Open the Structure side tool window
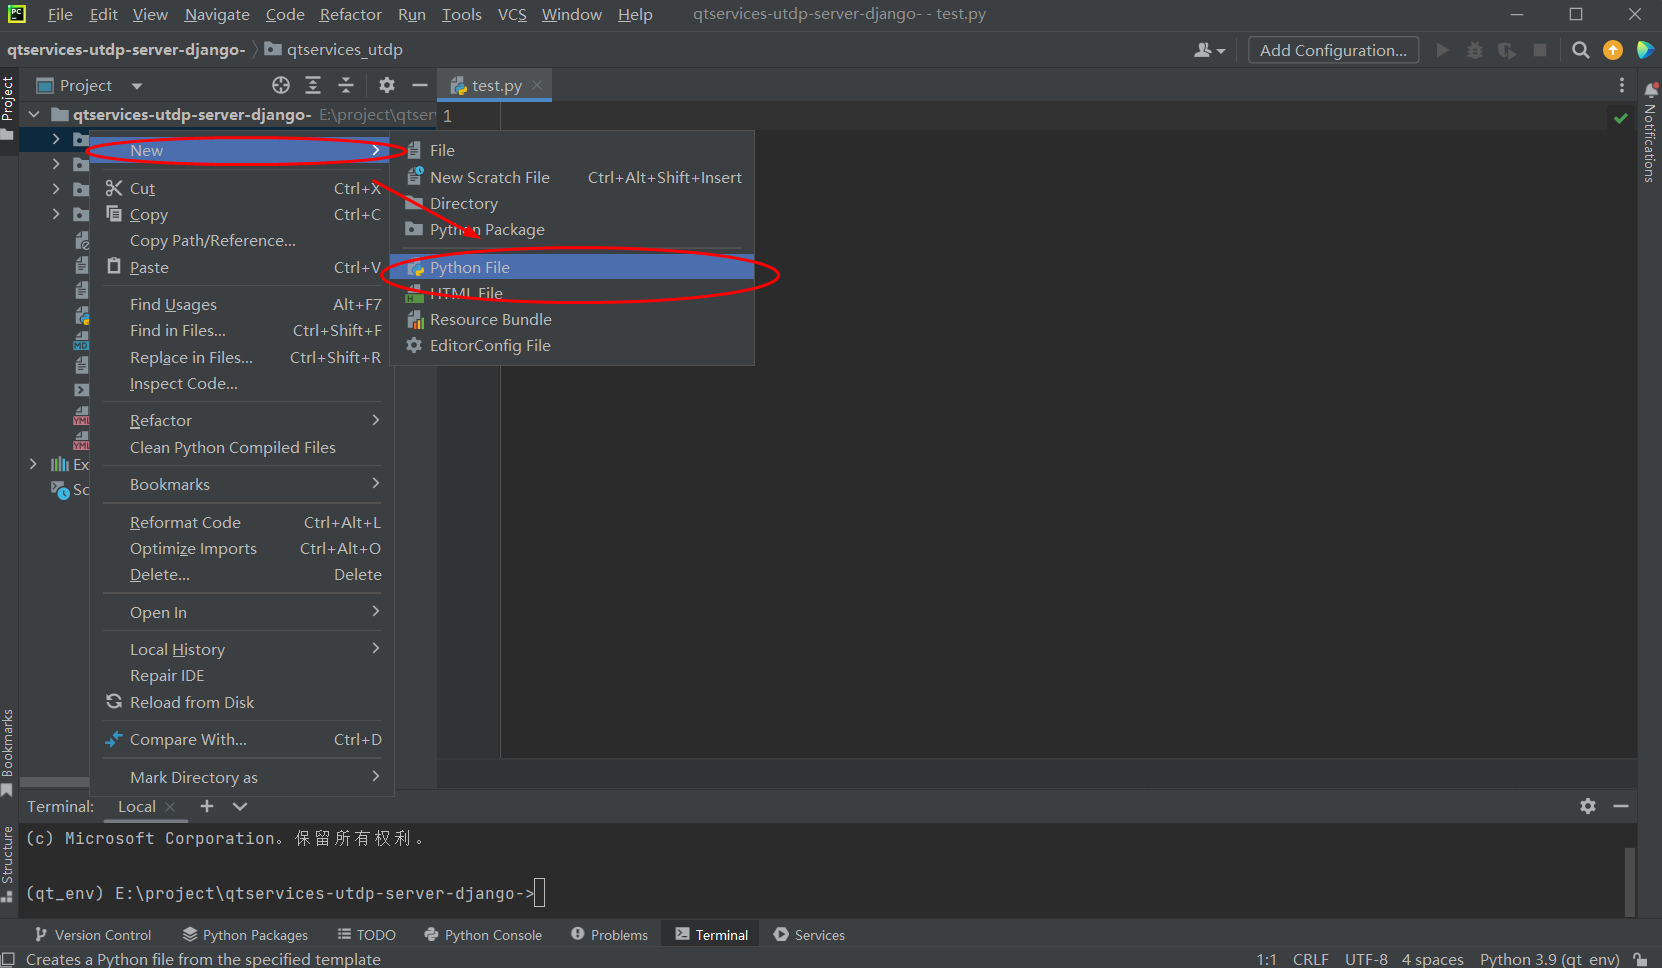The width and height of the screenshot is (1662, 968). [8, 863]
